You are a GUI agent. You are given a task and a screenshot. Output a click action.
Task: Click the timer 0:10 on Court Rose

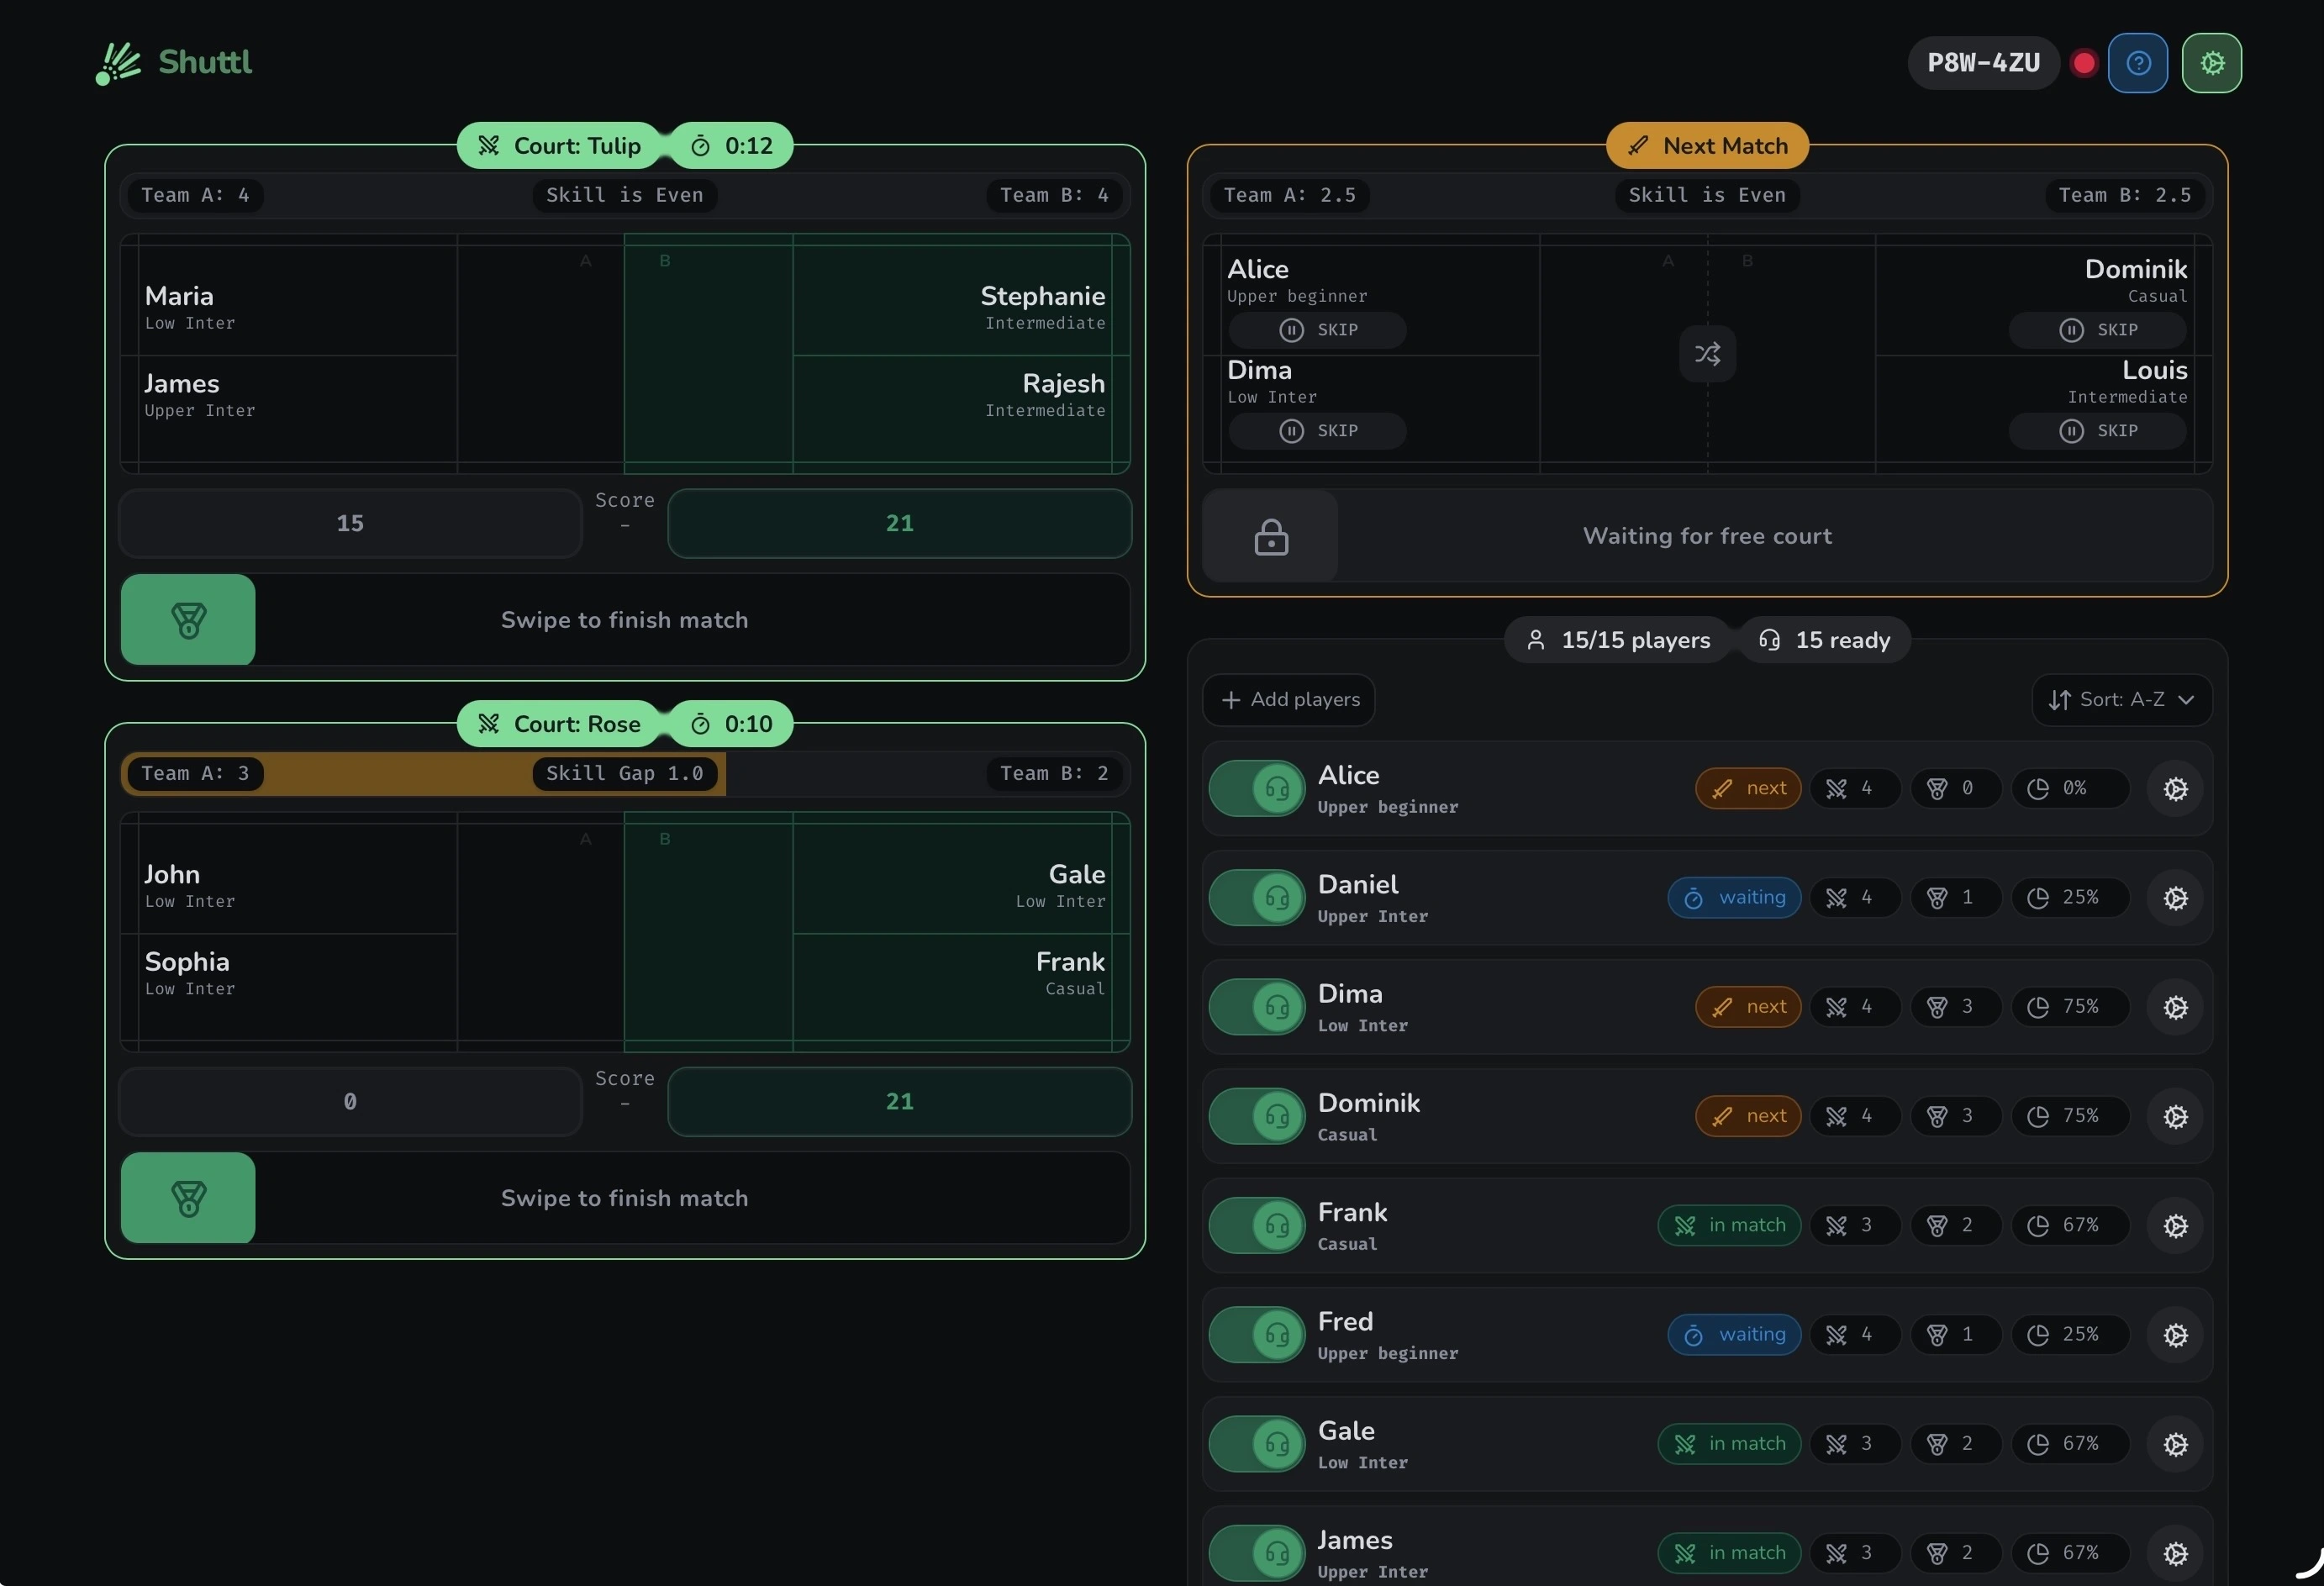732,724
